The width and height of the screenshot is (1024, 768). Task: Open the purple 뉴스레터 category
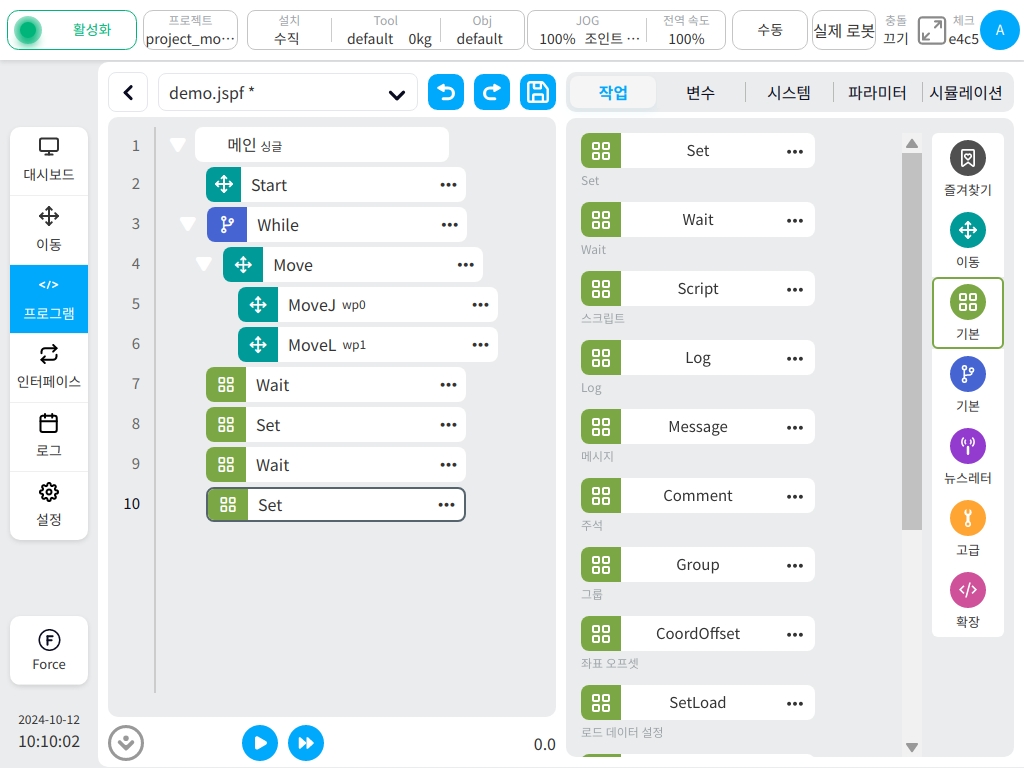[967, 456]
